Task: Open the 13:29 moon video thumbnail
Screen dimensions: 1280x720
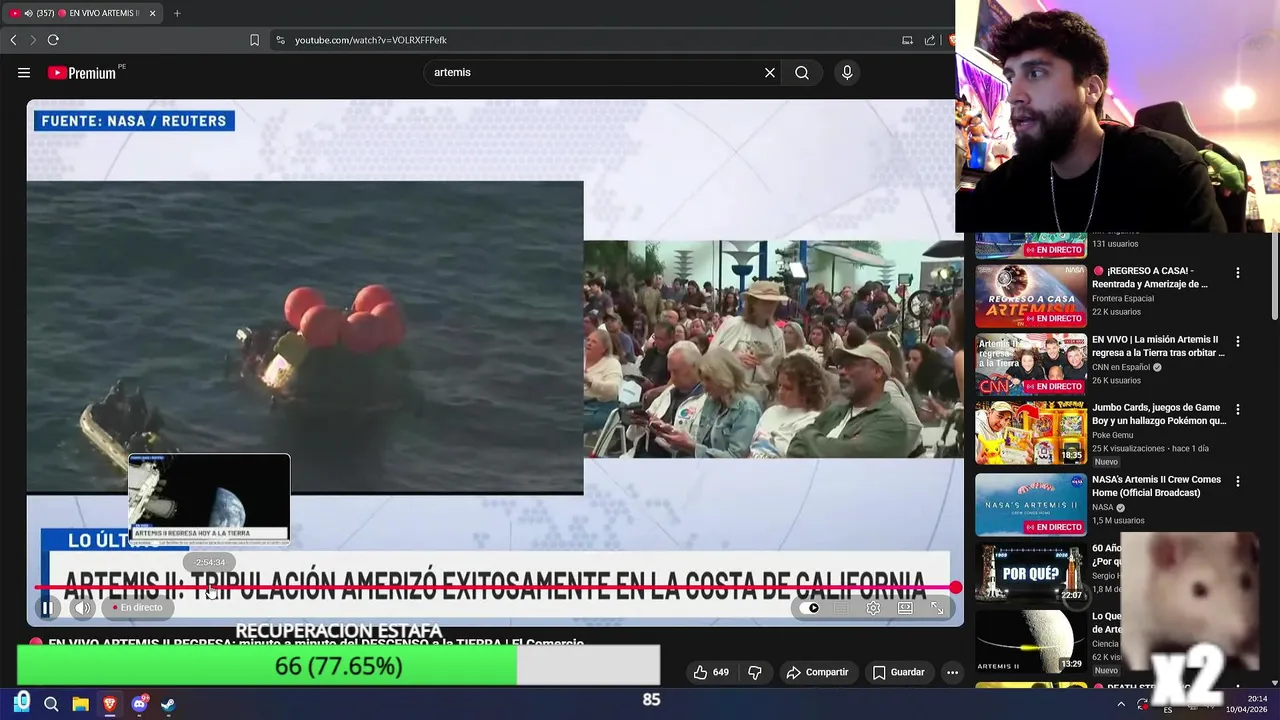Action: 1031,642
